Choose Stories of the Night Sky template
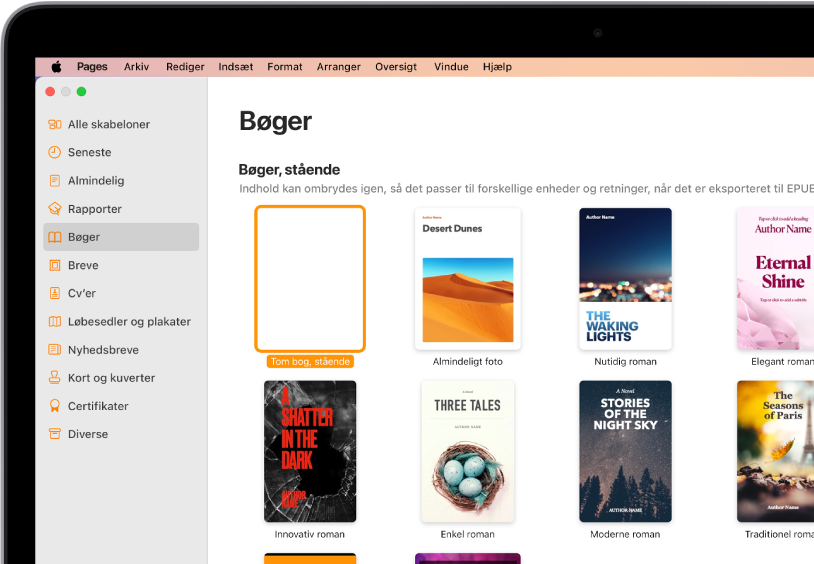The image size is (814, 564). [626, 451]
